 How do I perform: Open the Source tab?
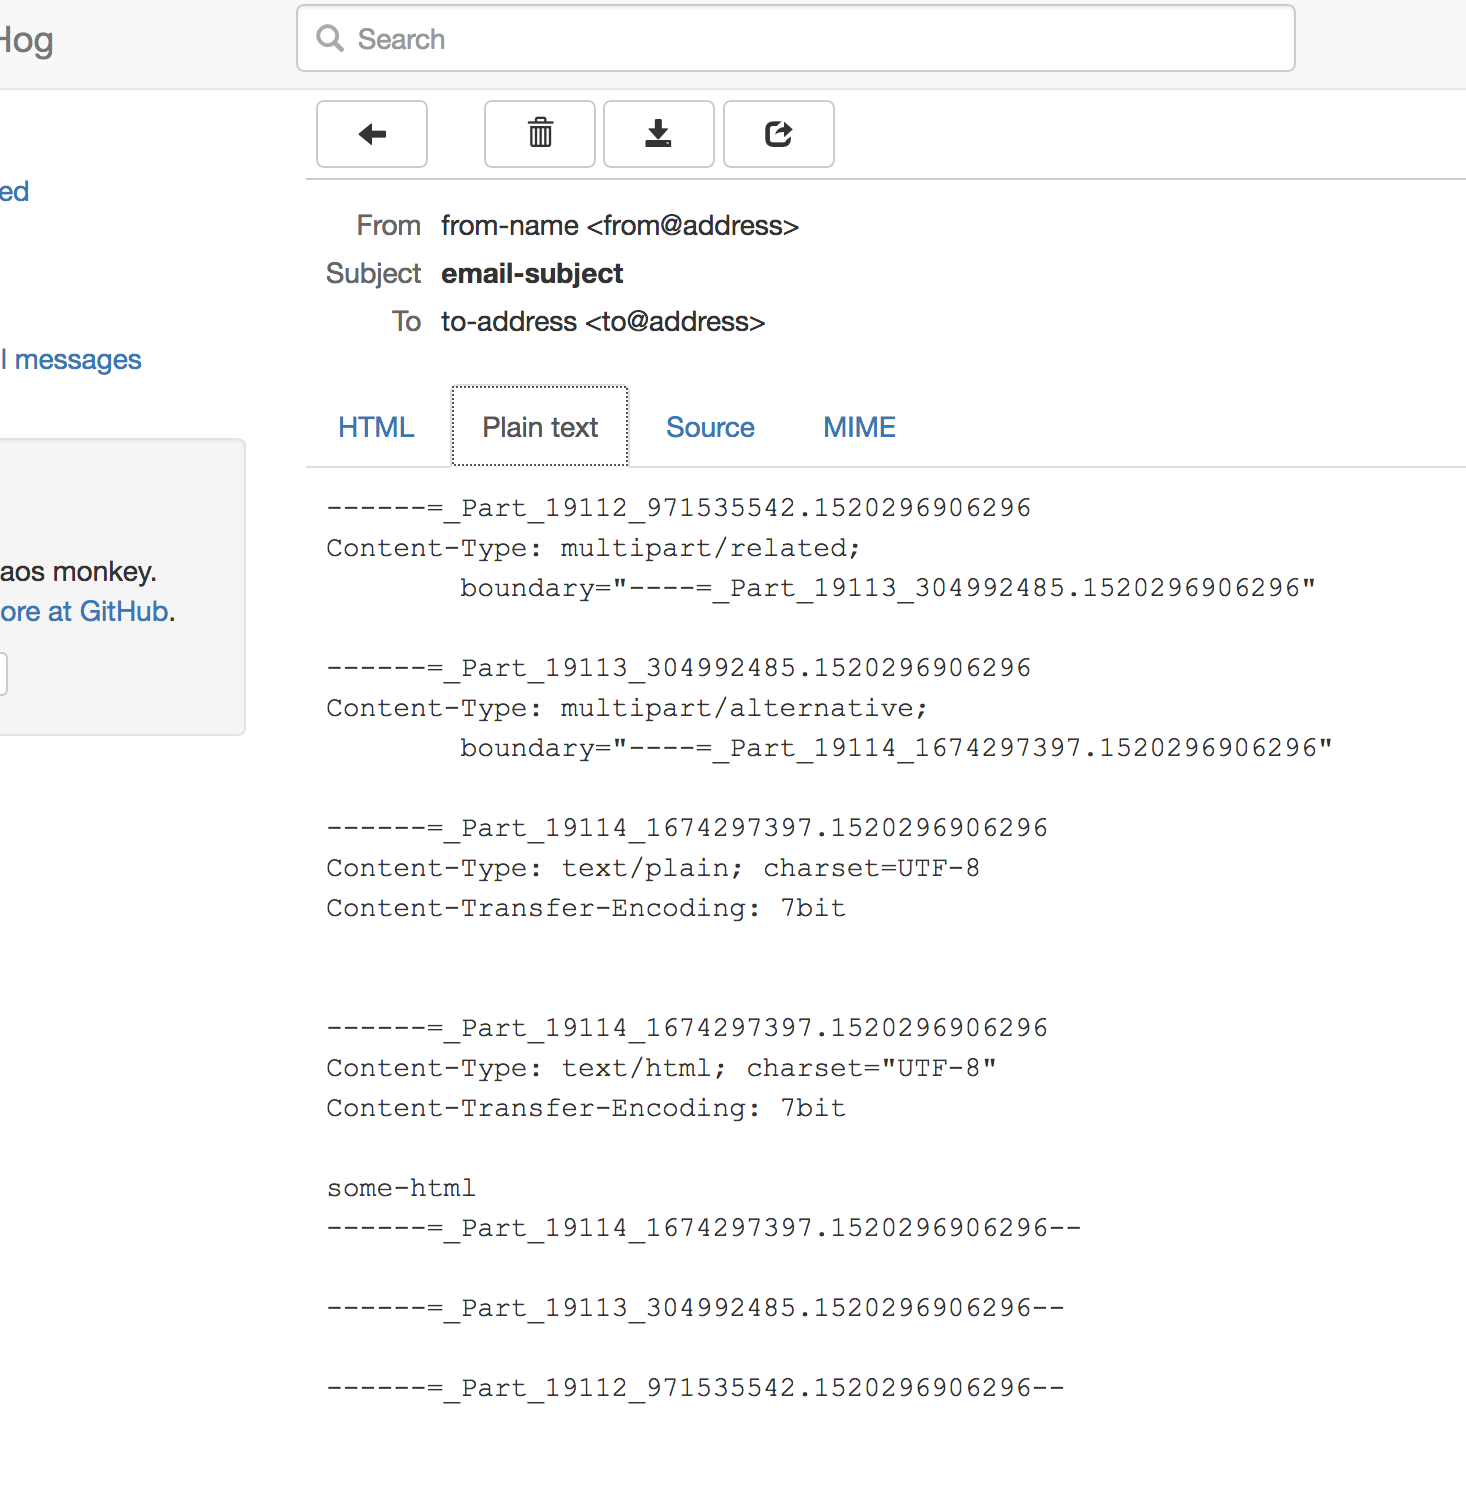click(x=710, y=427)
